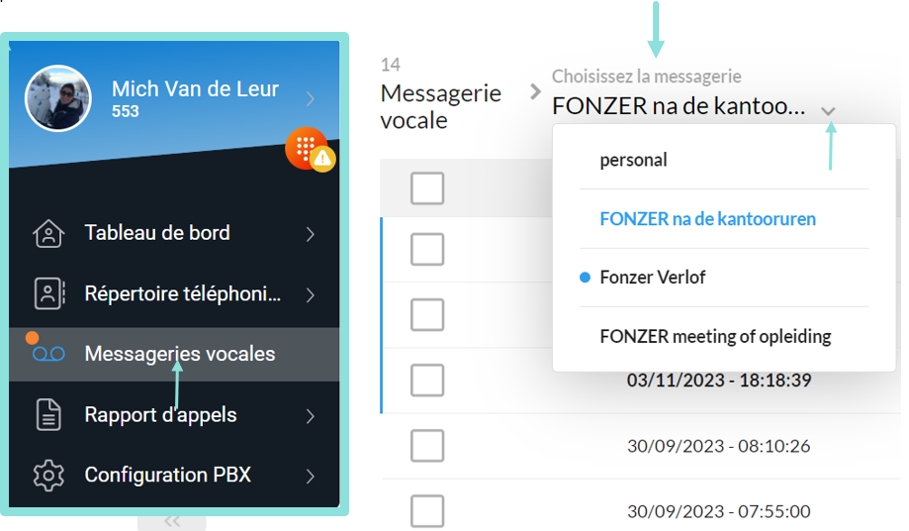Check the box for 03/11/2023 18:18:39 message
Viewport: 909px width, 531px height.
(x=427, y=381)
